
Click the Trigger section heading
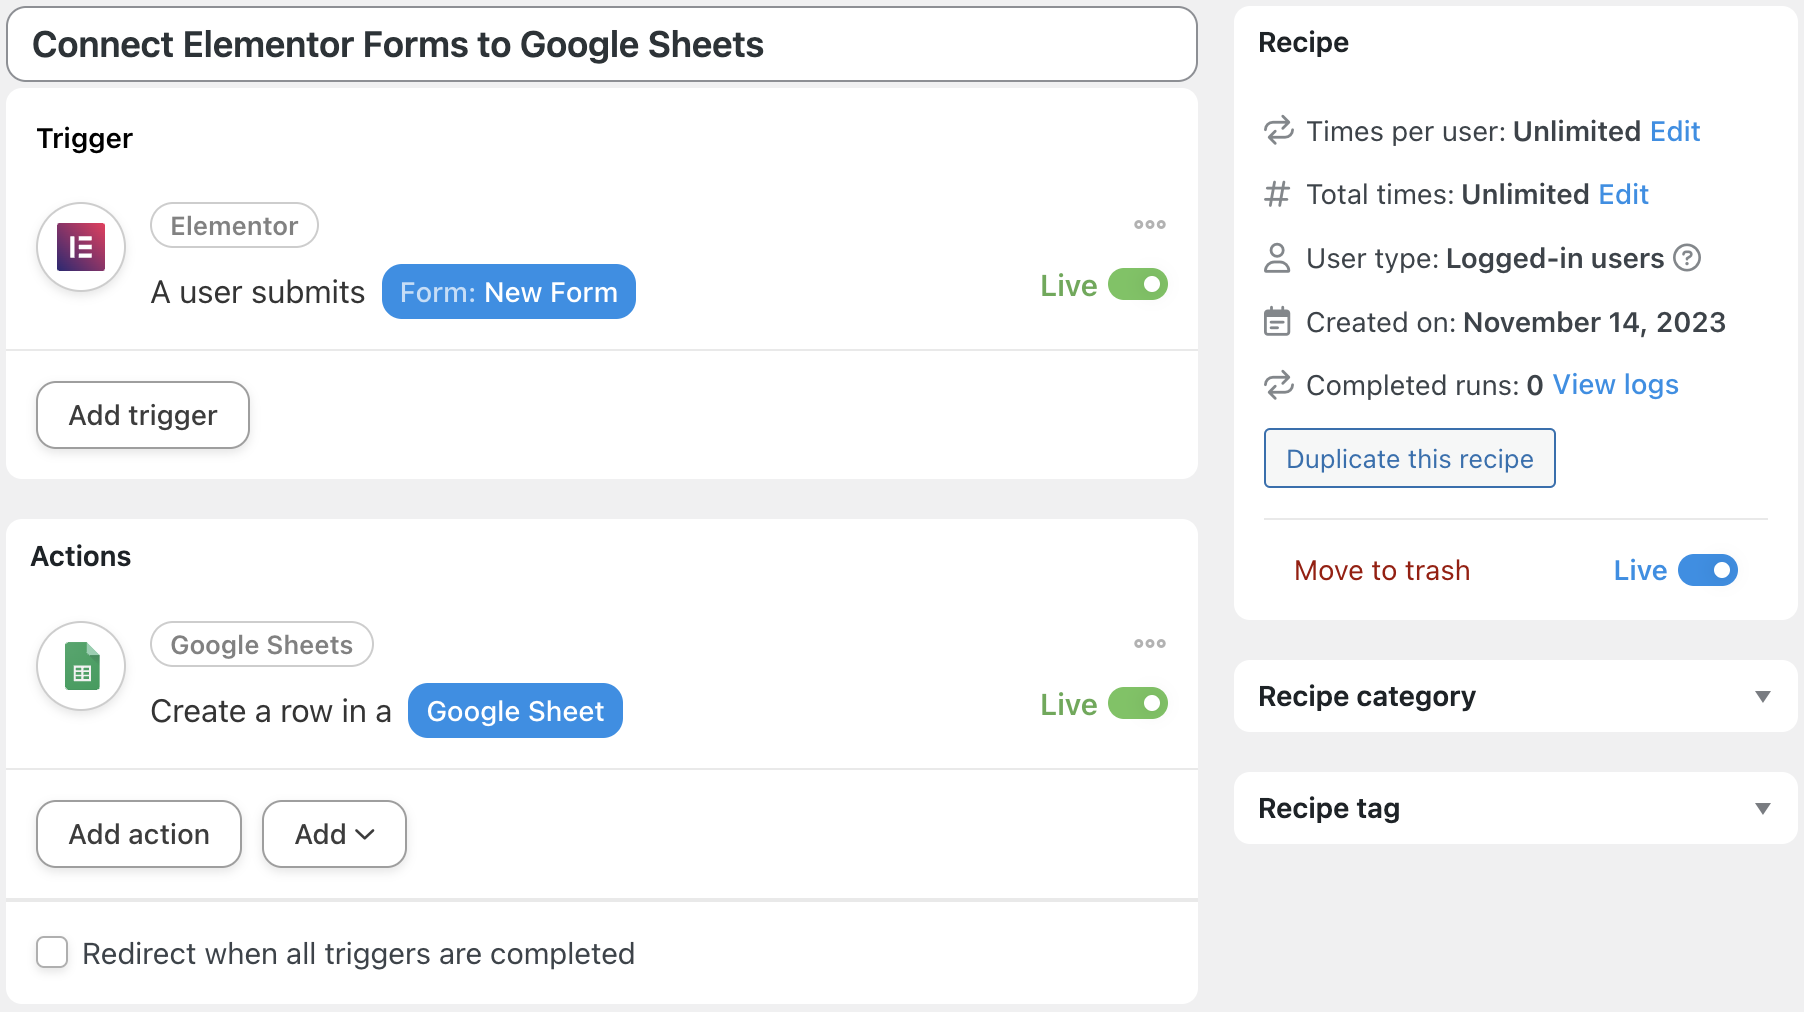point(85,138)
